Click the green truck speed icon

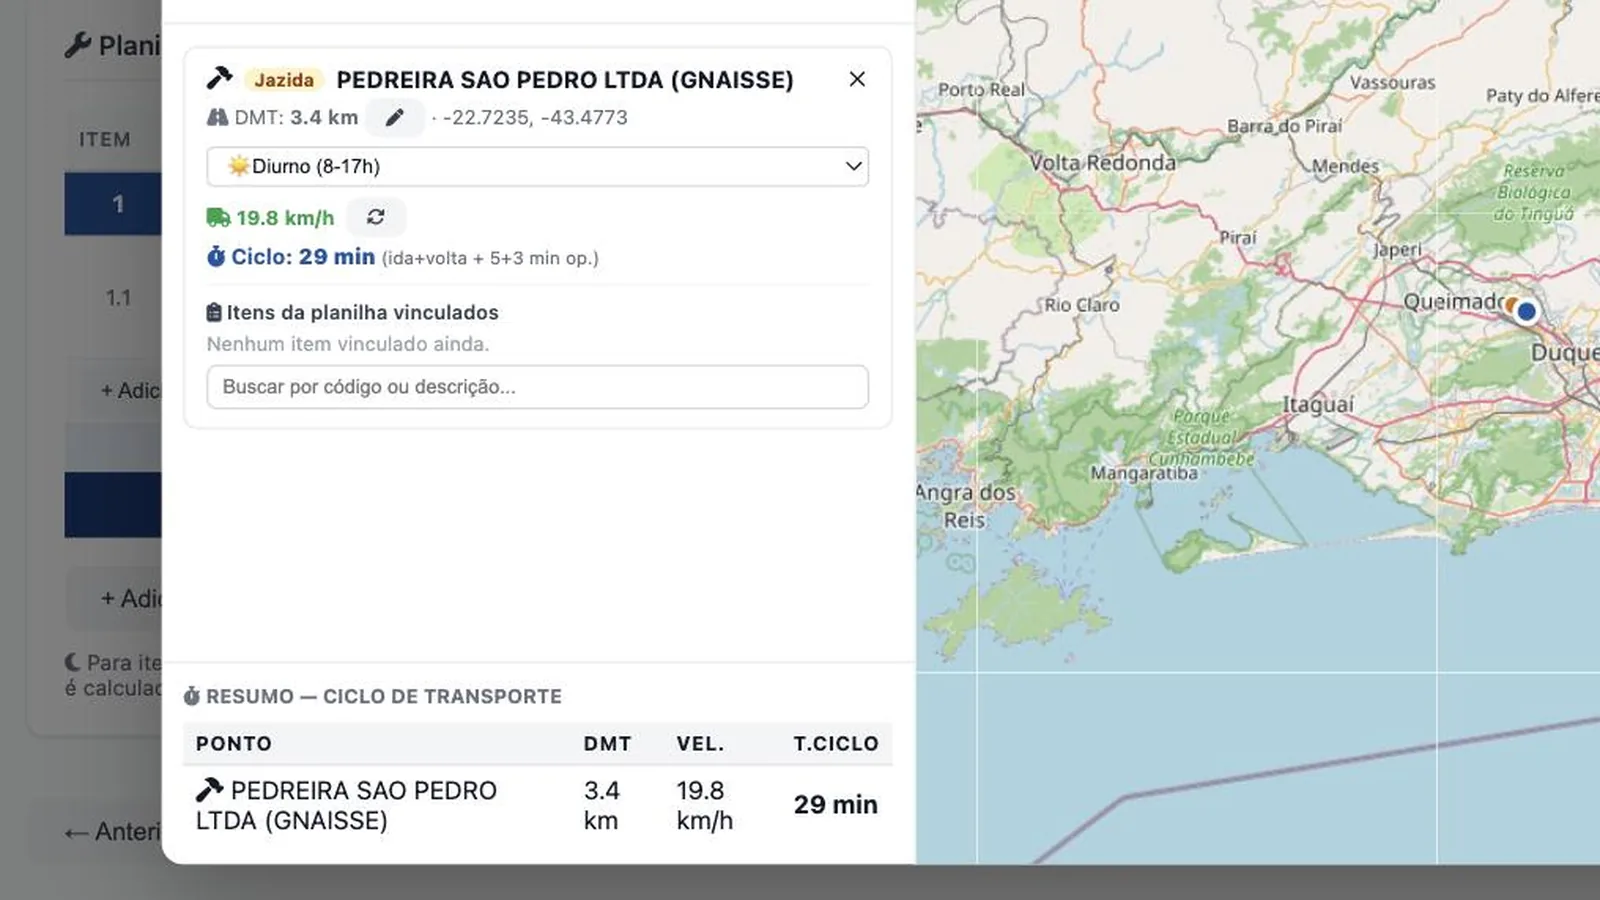tap(218, 217)
